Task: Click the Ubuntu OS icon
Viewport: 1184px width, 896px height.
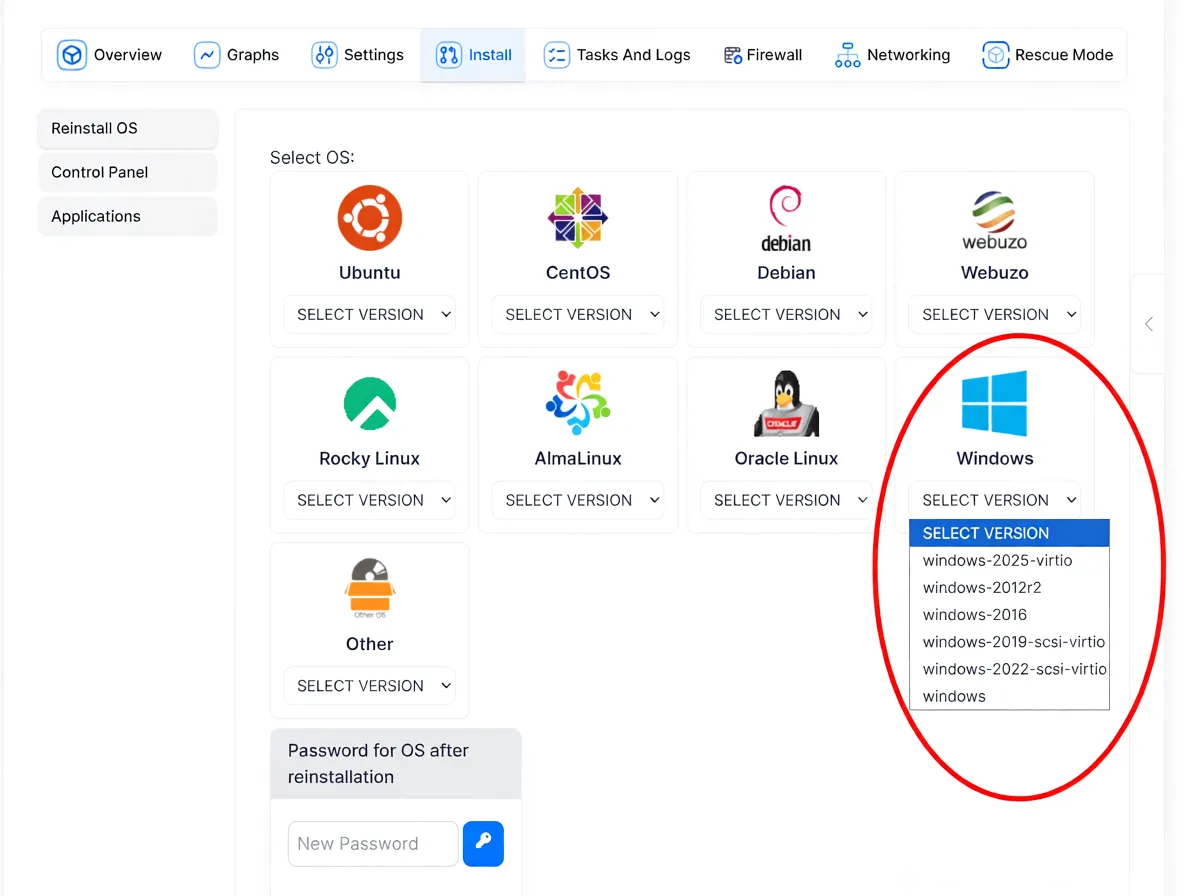Action: point(369,216)
